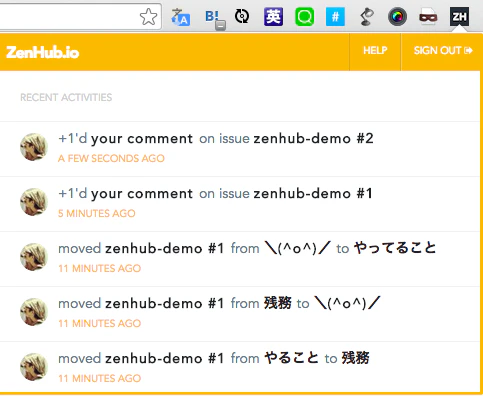Click 'your comment' in zenhub-demo #1 activity
Viewport: 483px width, 396px height.
pos(142,194)
